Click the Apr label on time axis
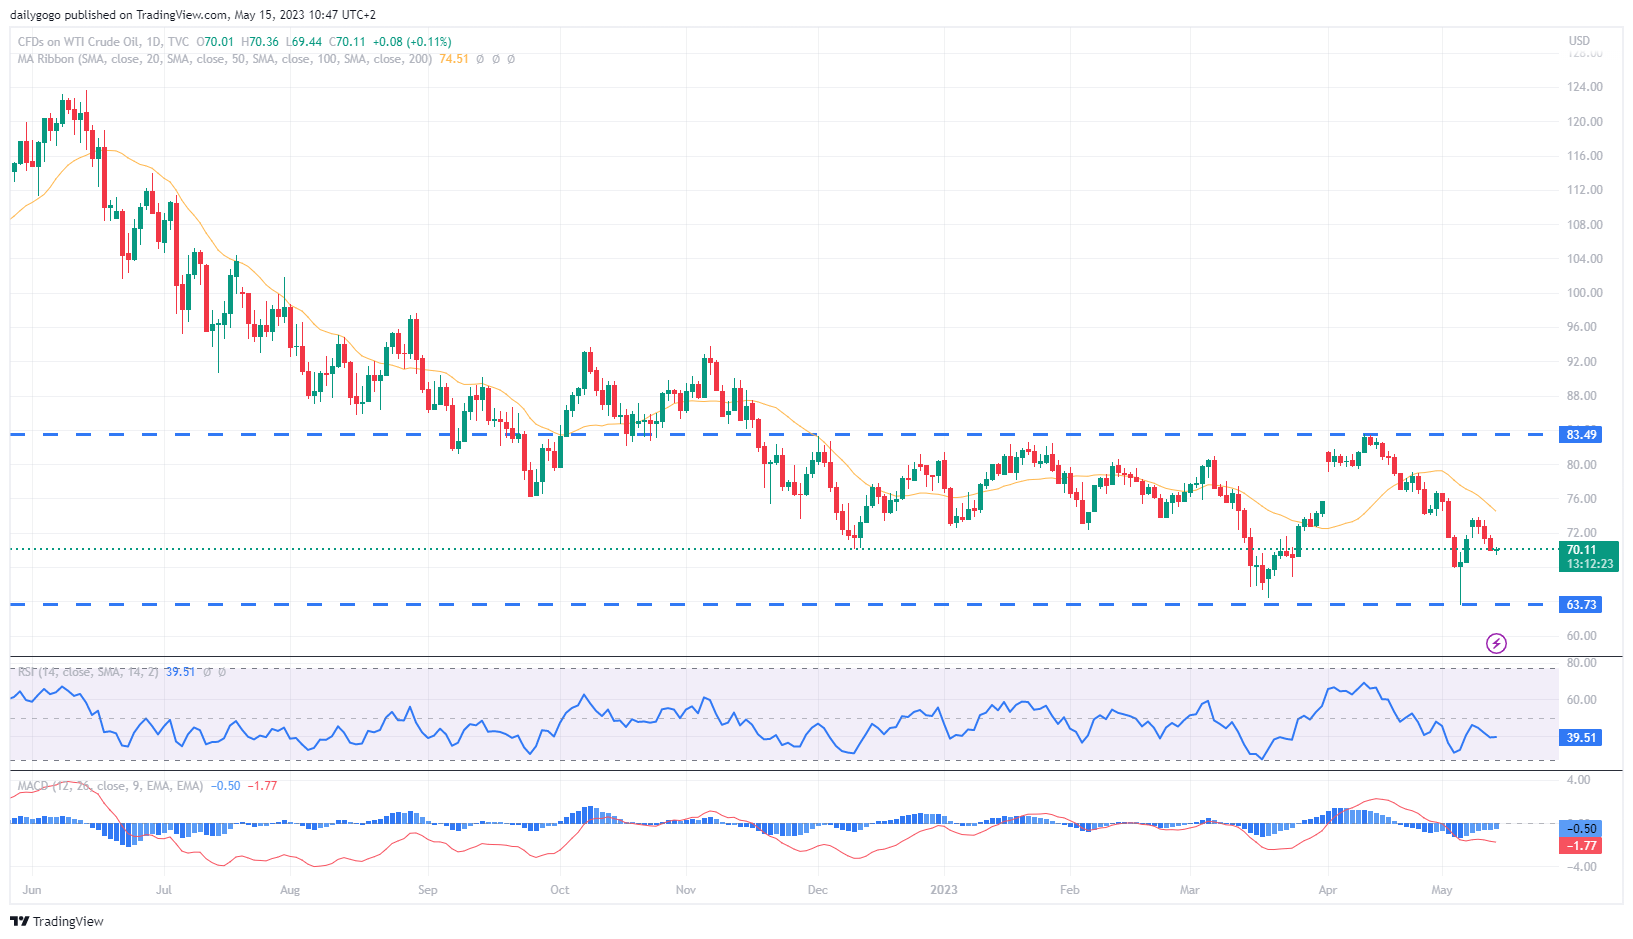Viewport: 1633px width, 939px height. point(1328,890)
